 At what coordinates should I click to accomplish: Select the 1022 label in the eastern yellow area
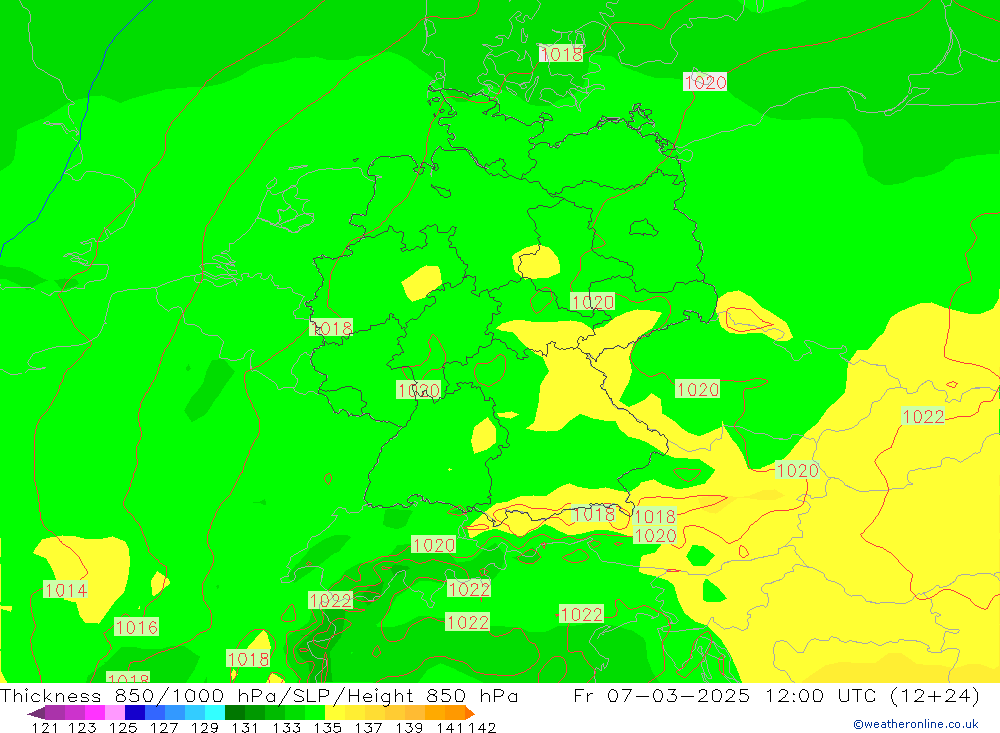(x=923, y=417)
